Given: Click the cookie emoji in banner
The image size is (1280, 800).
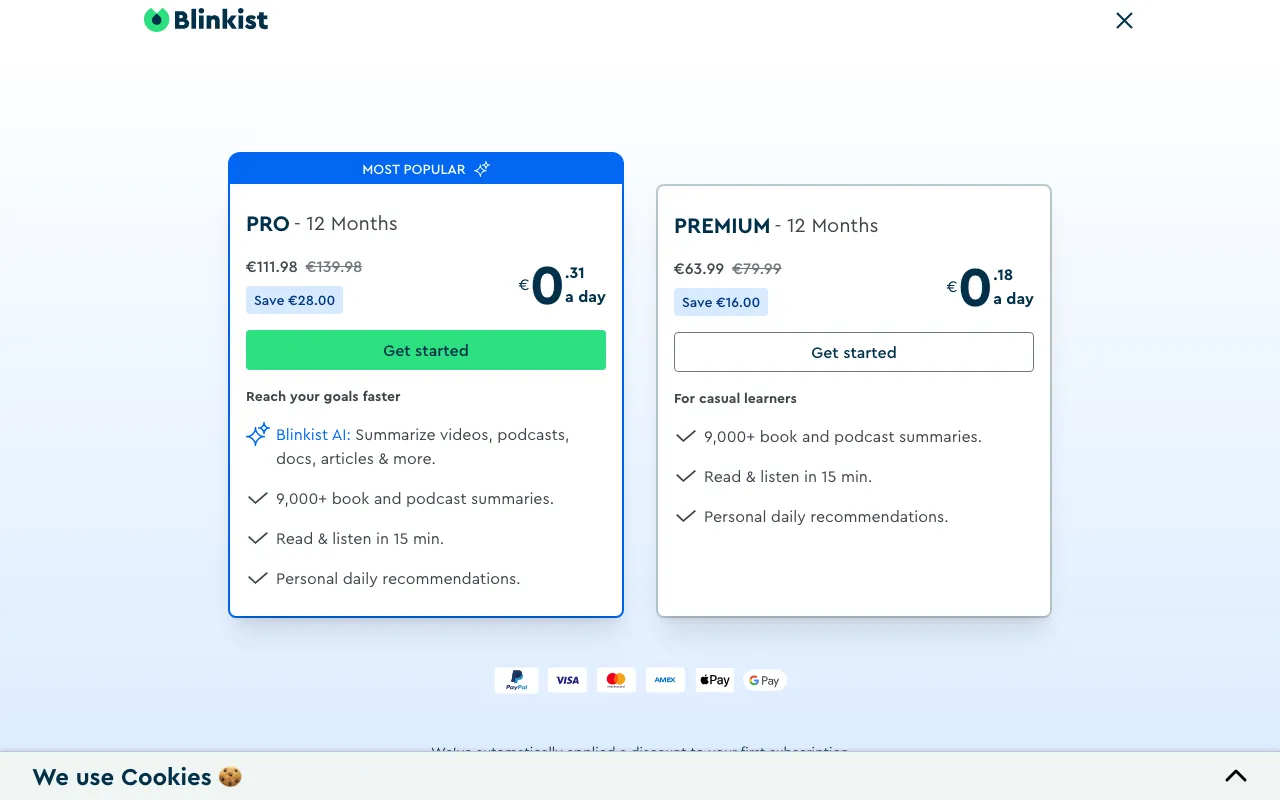Looking at the screenshot, I should click(230, 776).
